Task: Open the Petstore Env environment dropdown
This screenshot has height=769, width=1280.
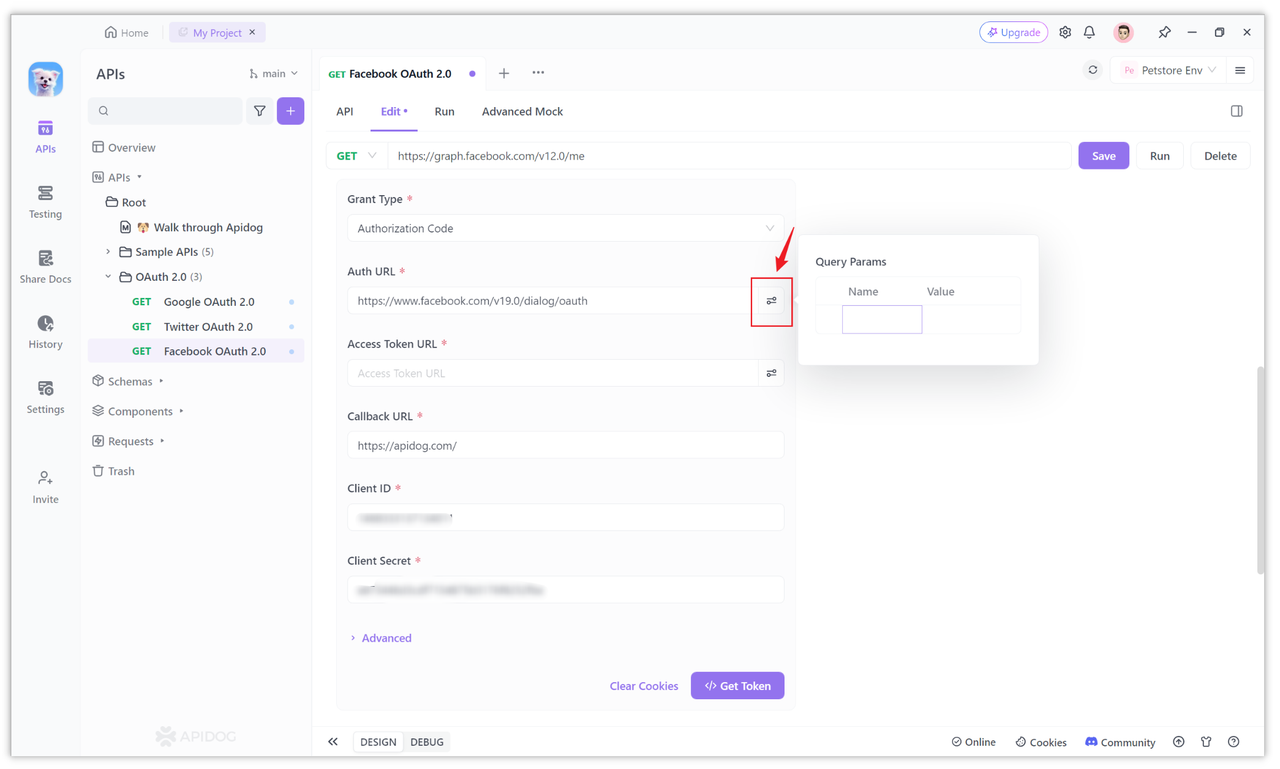Action: coord(1169,71)
